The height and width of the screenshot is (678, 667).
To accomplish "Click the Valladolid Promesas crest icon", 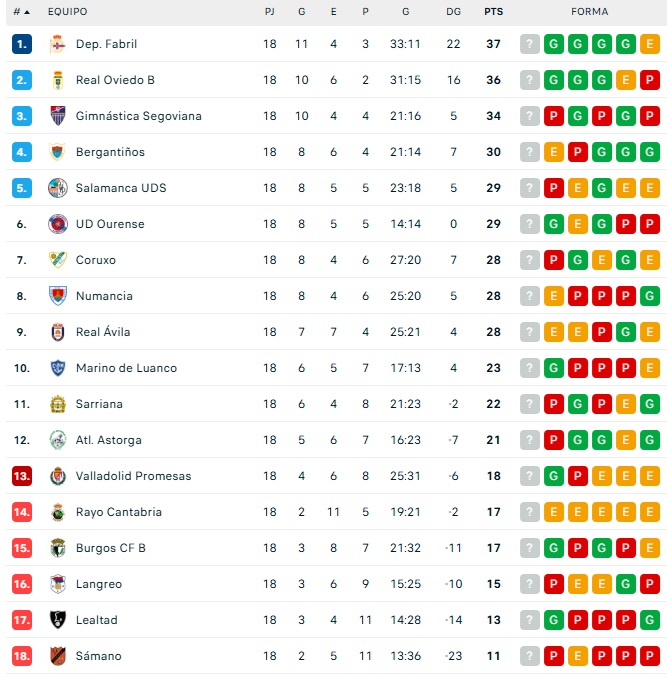I will pyautogui.click(x=57, y=476).
